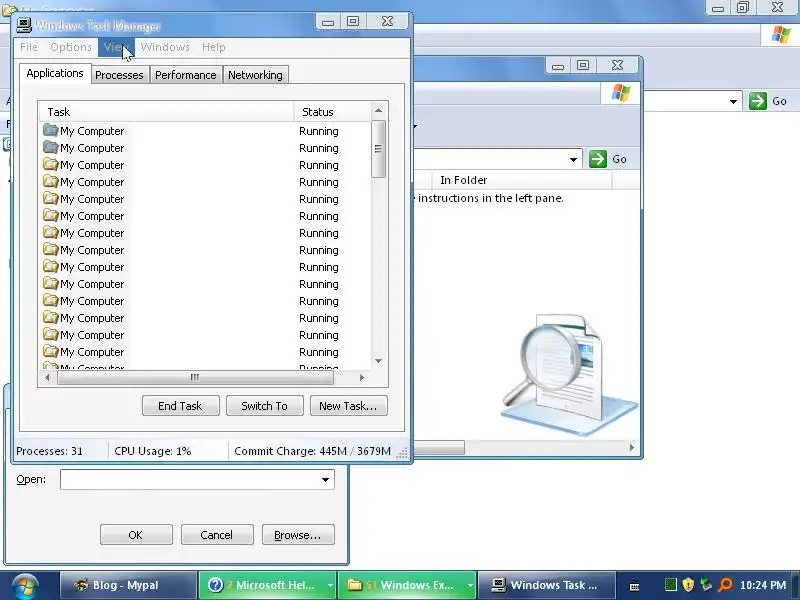The height and width of the screenshot is (600, 800).
Task: Click the task list horizontal scroll thumb
Action: click(x=195, y=378)
